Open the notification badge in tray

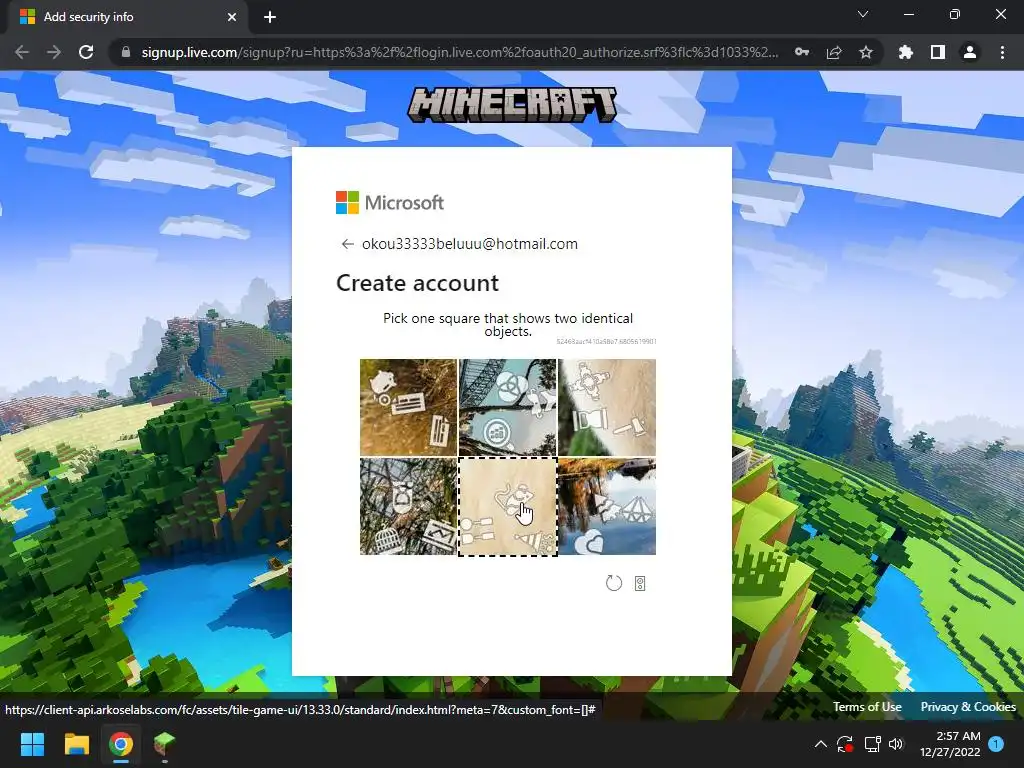coord(996,743)
